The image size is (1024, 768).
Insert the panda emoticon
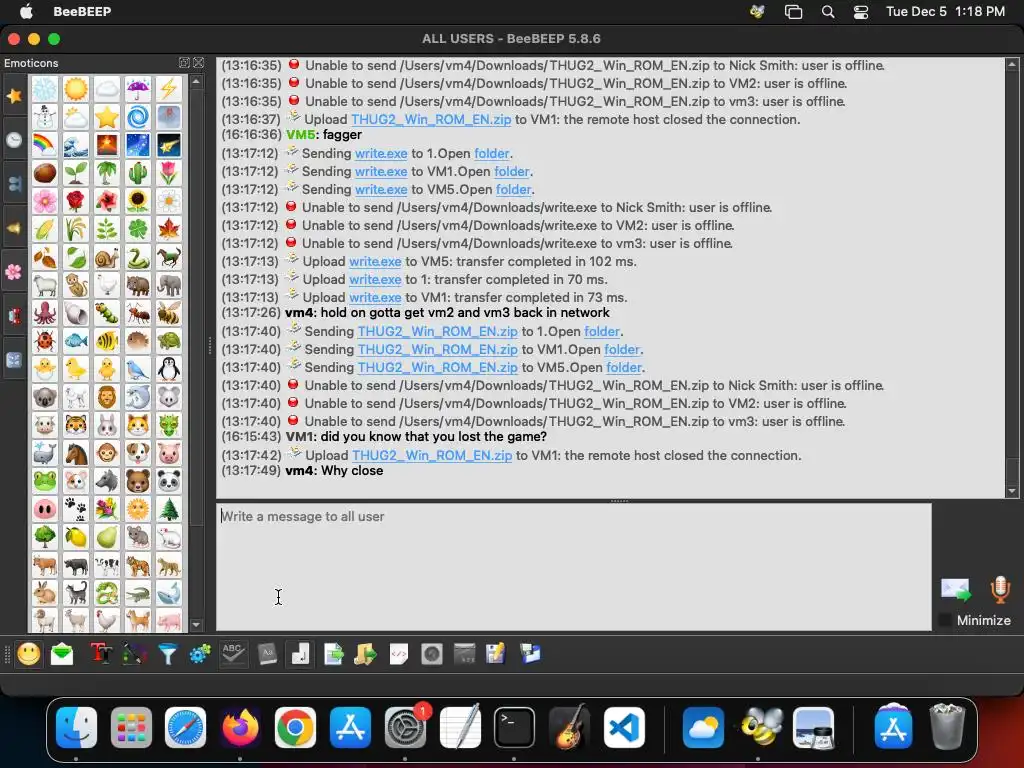pos(168,481)
